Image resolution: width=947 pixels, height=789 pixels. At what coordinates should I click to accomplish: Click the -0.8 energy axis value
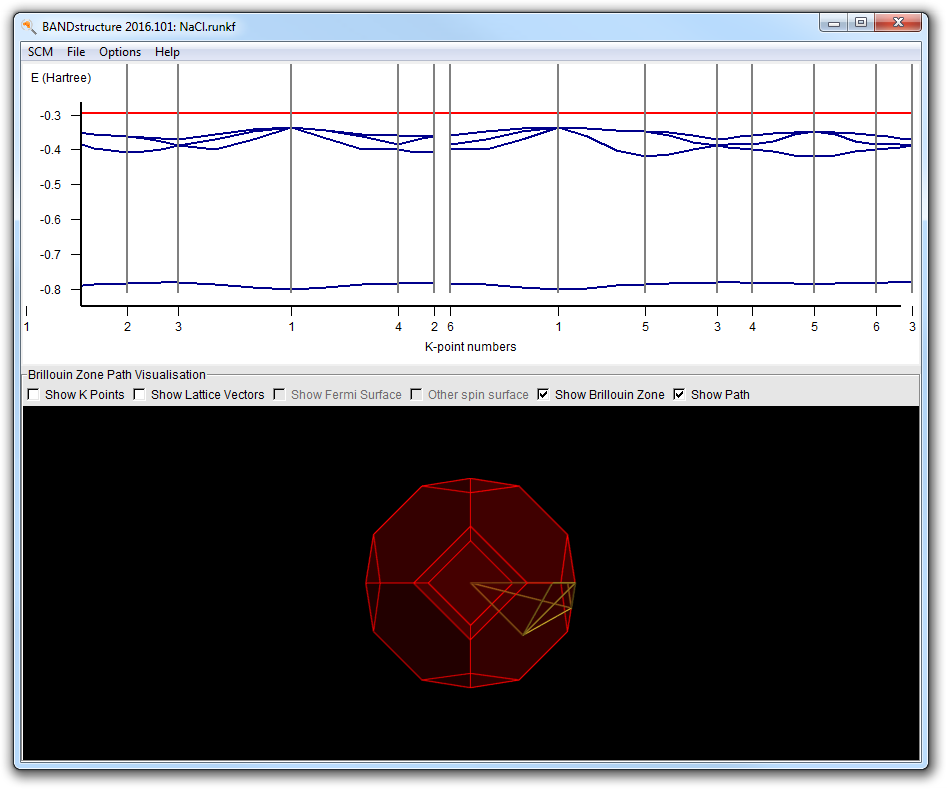(51, 289)
